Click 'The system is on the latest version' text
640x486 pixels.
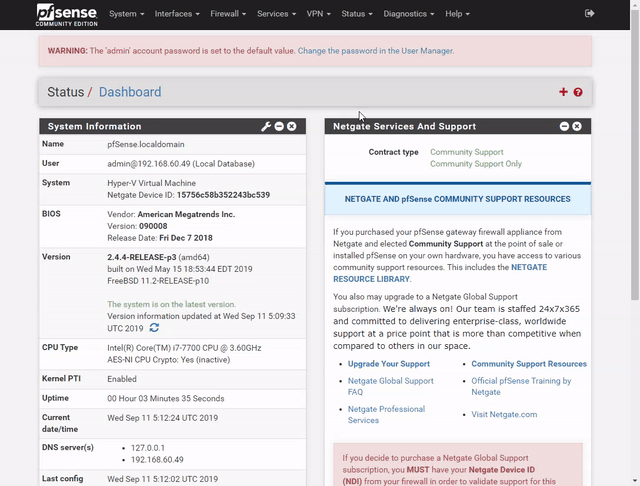coord(171,304)
